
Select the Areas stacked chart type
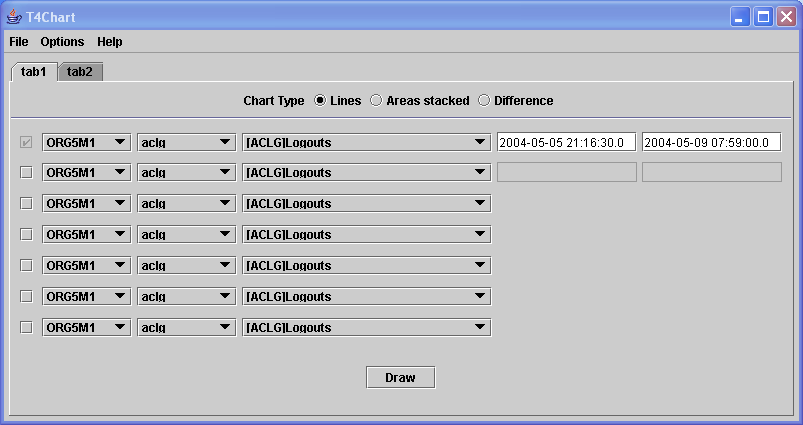(x=376, y=101)
